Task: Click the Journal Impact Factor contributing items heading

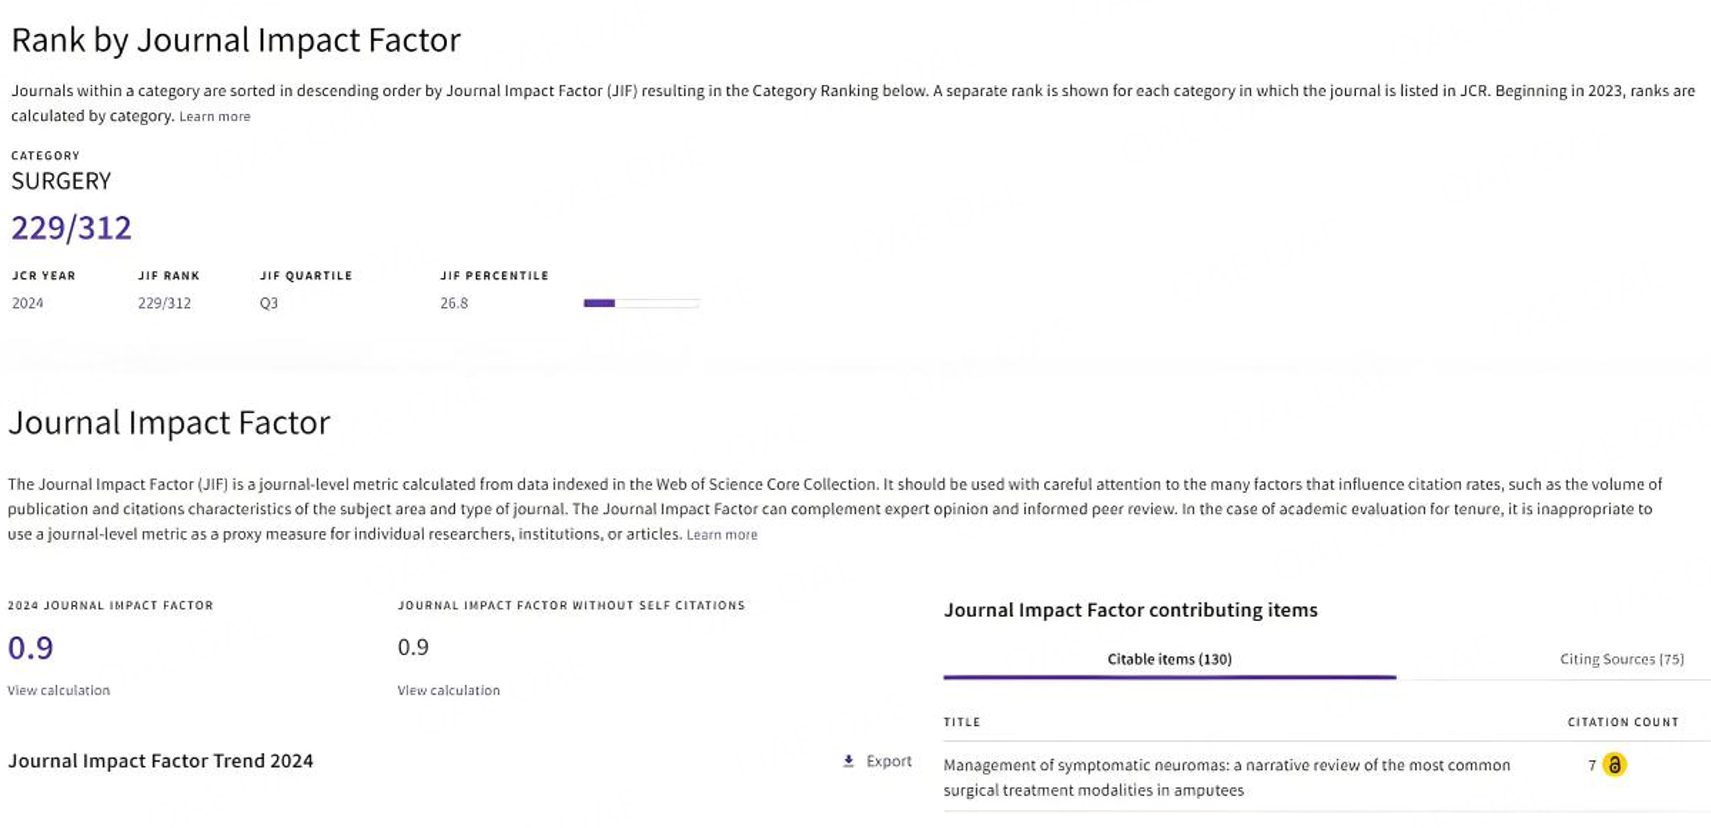Action: [x=1131, y=610]
